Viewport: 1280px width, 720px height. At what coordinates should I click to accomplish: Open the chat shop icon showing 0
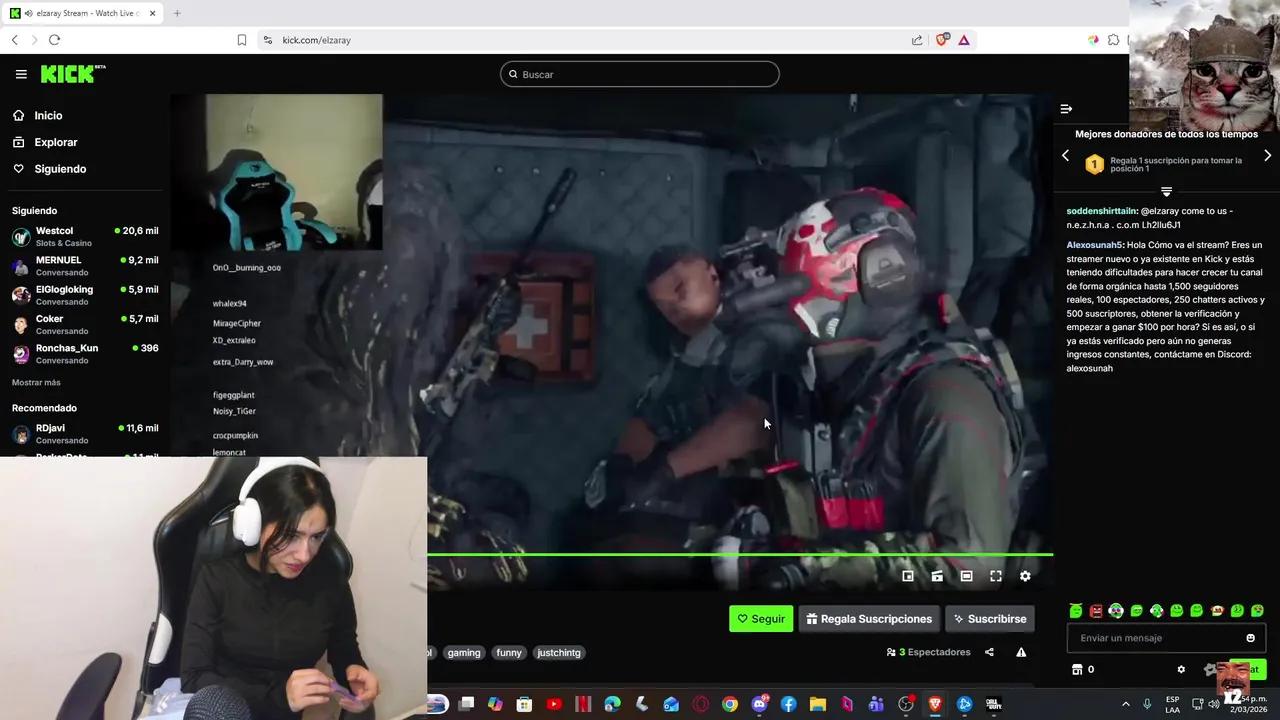tap(1083, 669)
